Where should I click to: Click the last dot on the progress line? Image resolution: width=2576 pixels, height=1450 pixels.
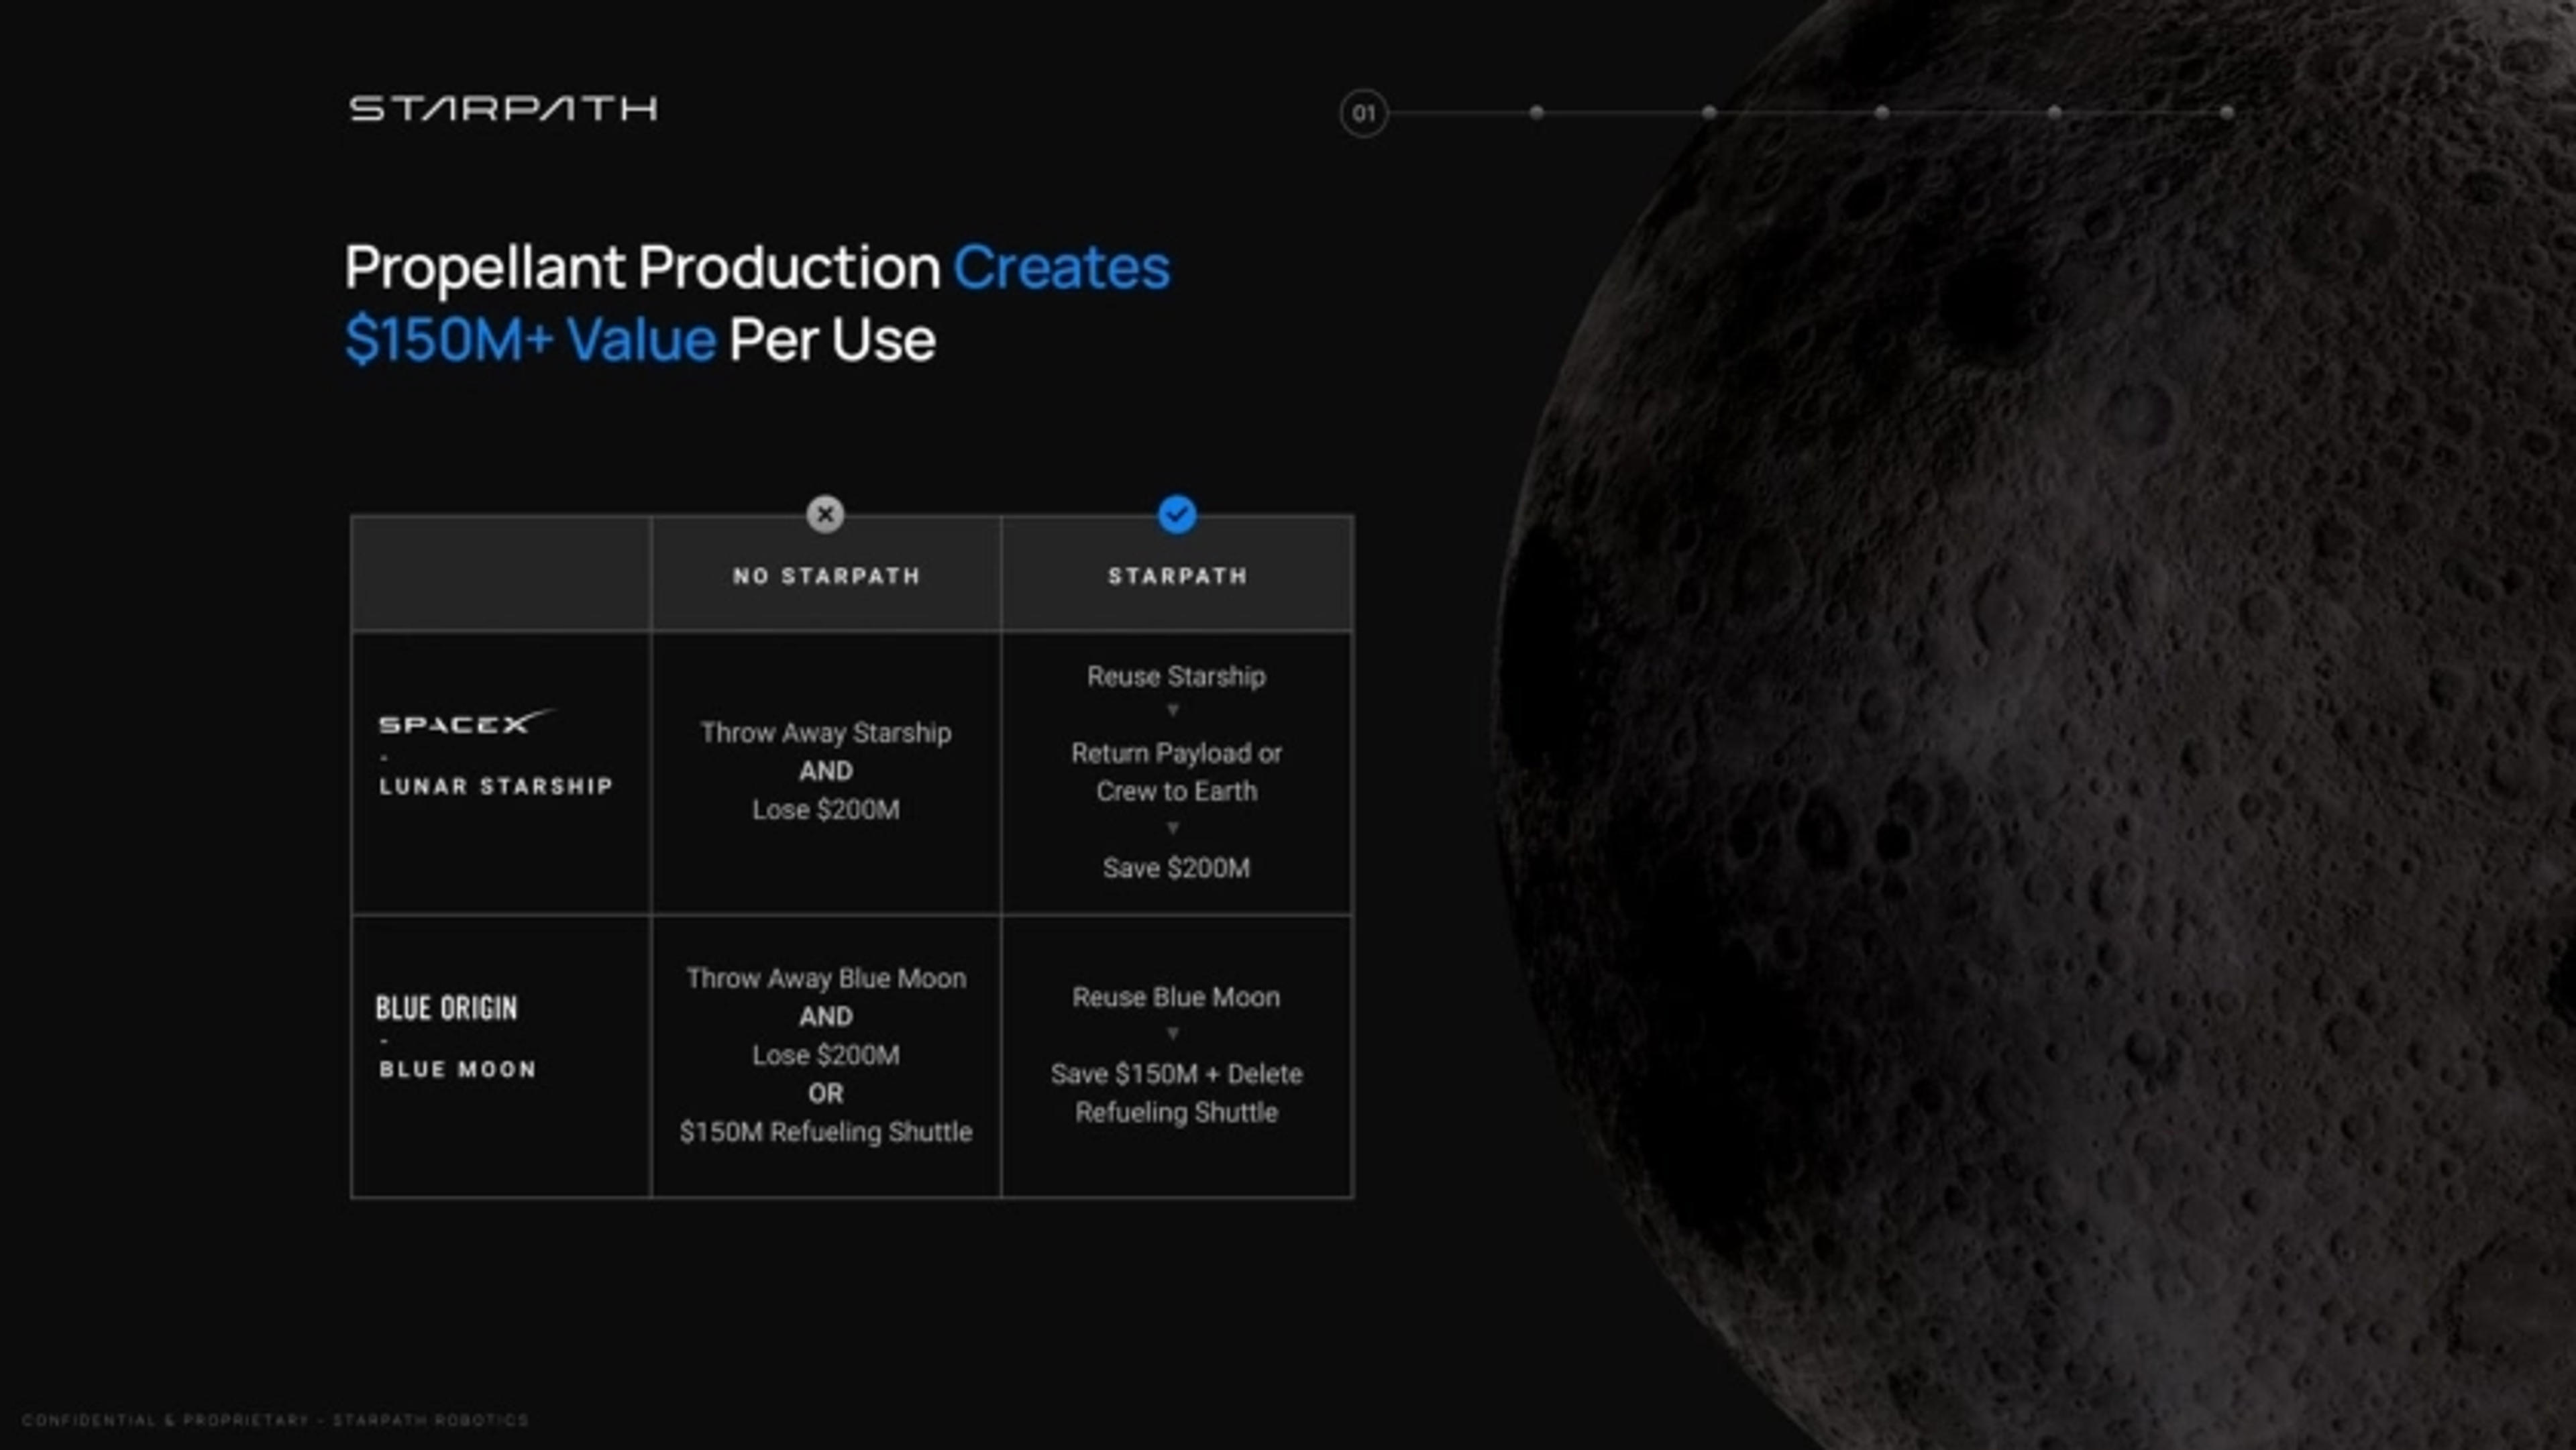pyautogui.click(x=2226, y=113)
